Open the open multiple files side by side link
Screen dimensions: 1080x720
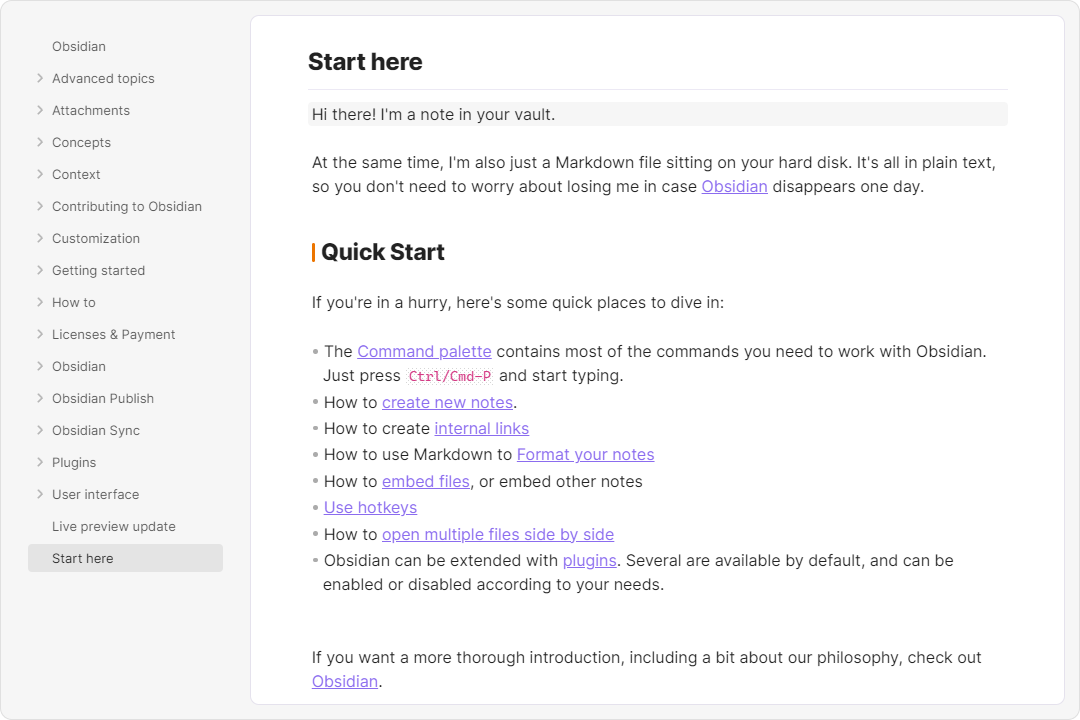[x=498, y=535]
